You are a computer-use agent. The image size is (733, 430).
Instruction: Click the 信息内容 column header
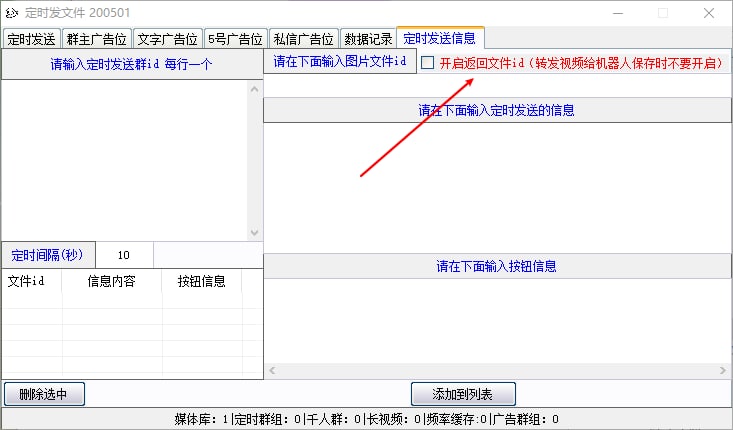click(x=112, y=281)
